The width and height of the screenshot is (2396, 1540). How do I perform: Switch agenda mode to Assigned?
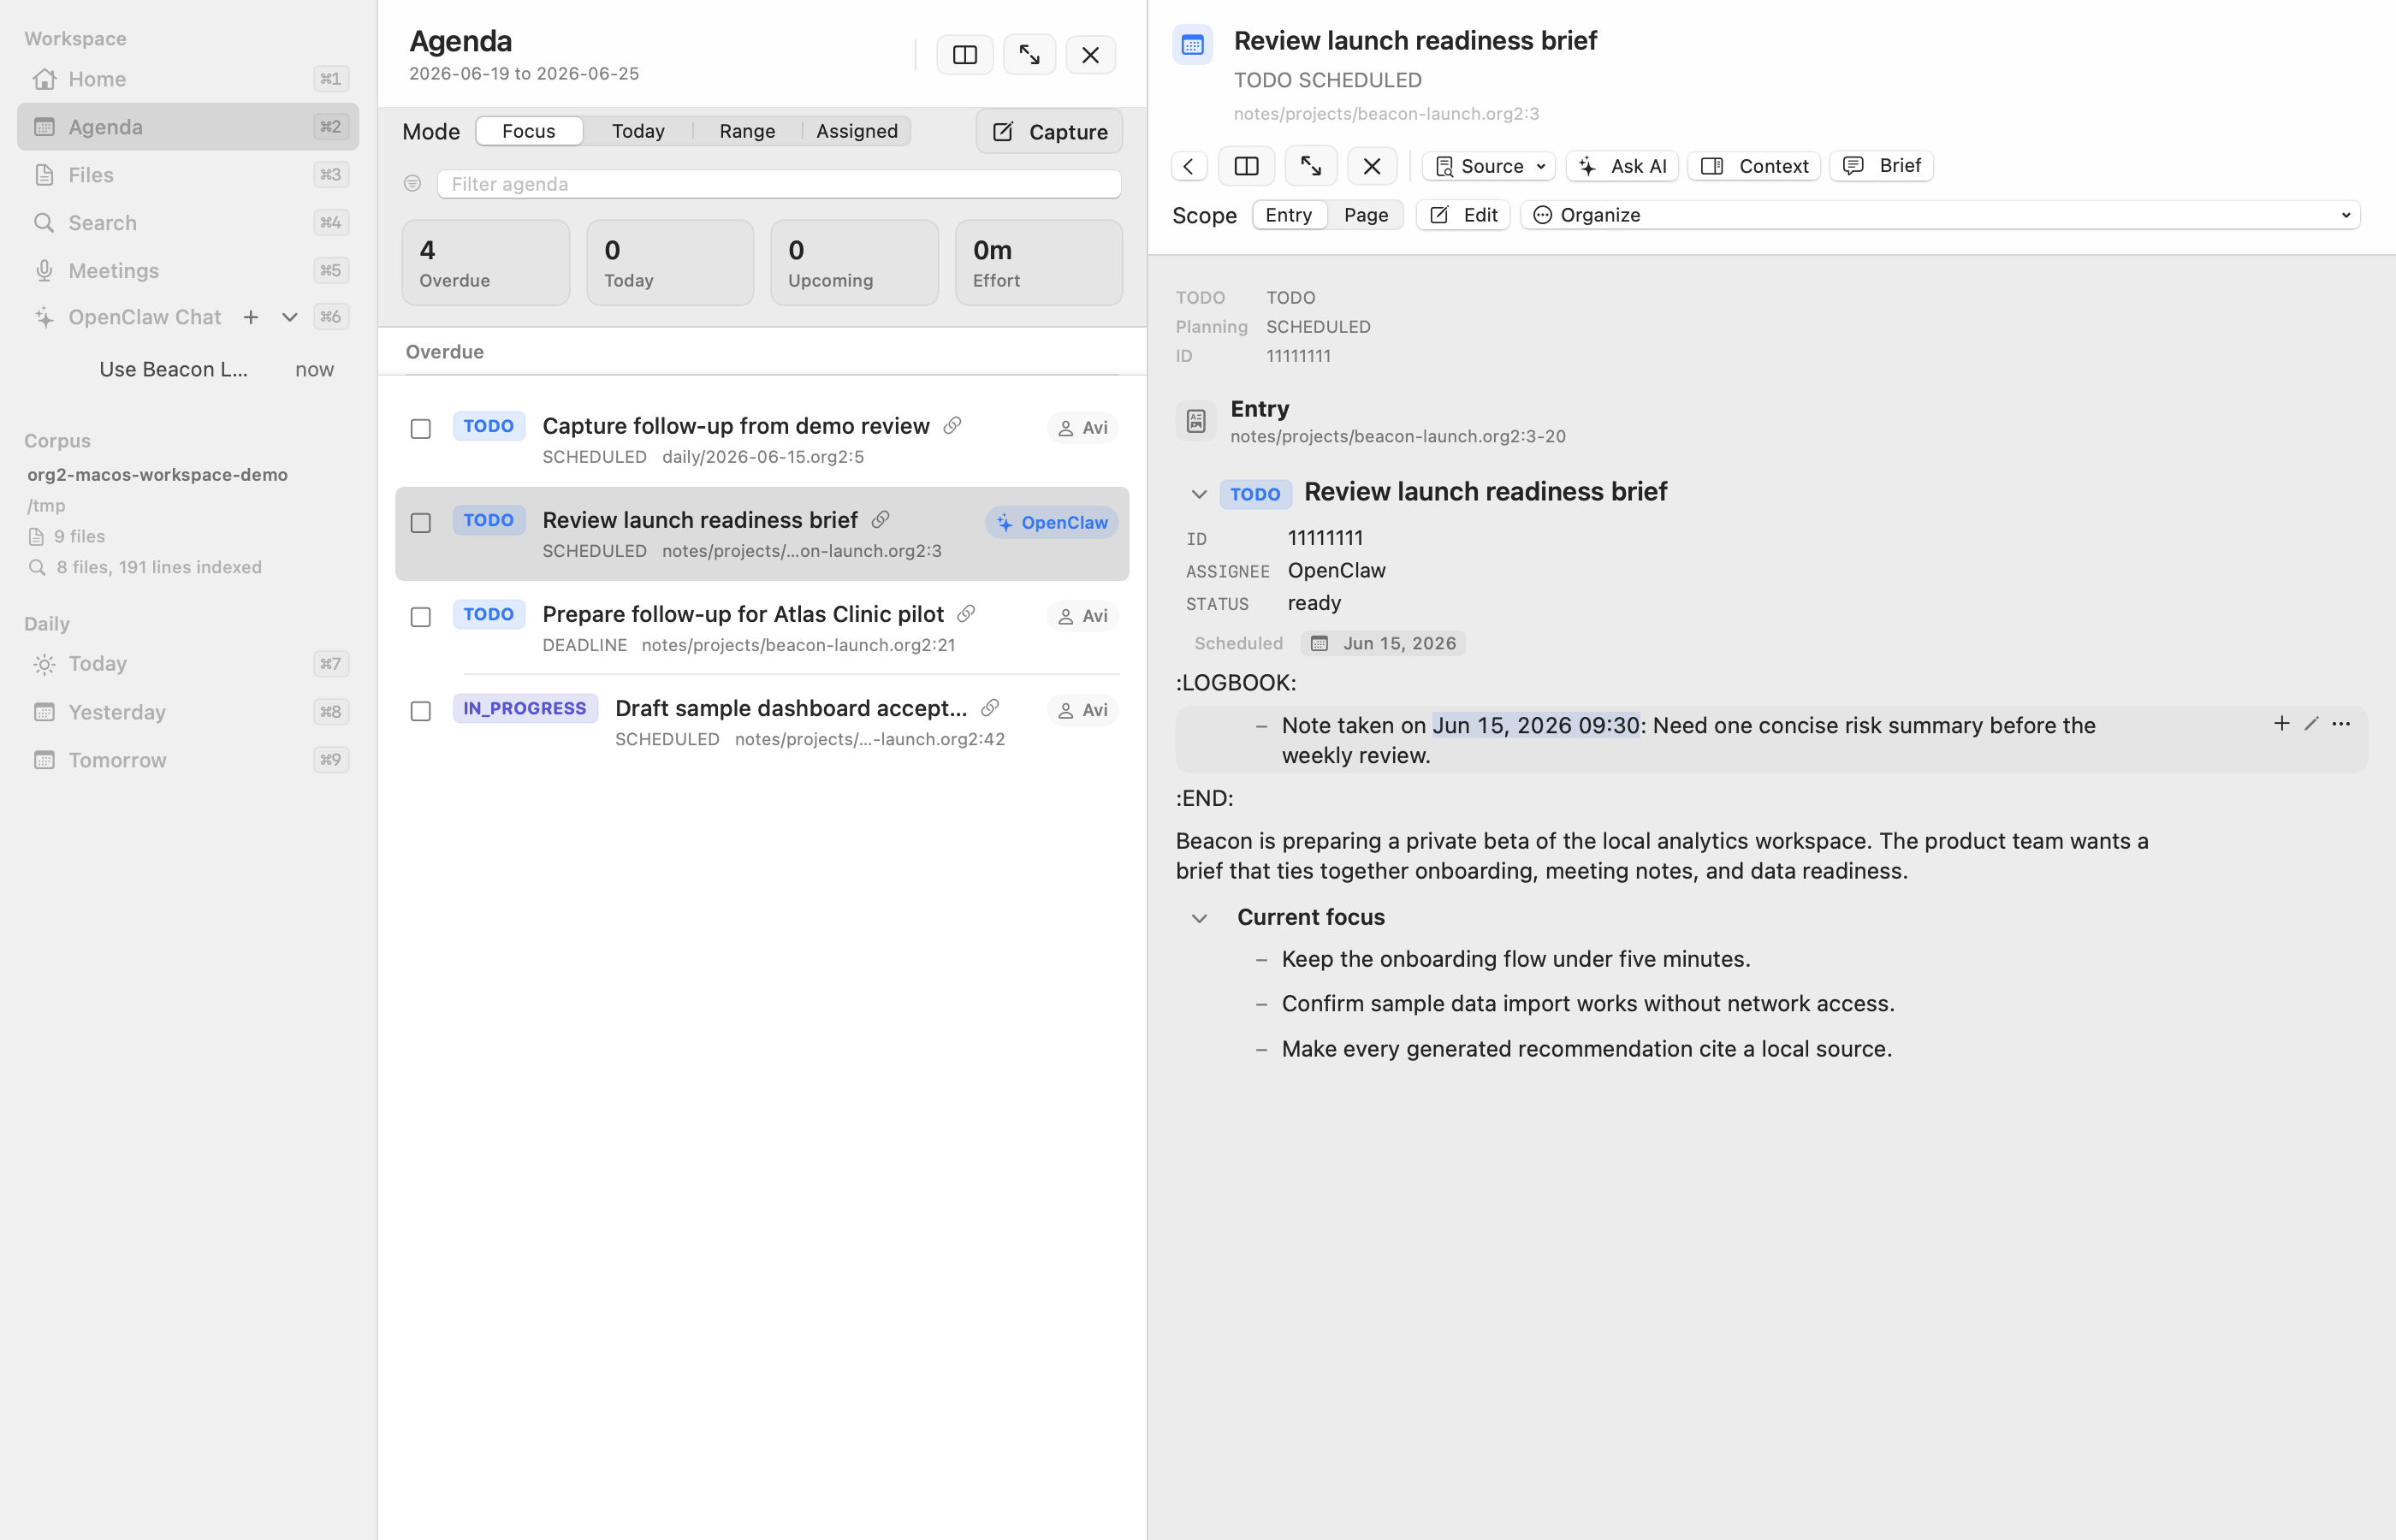click(857, 131)
